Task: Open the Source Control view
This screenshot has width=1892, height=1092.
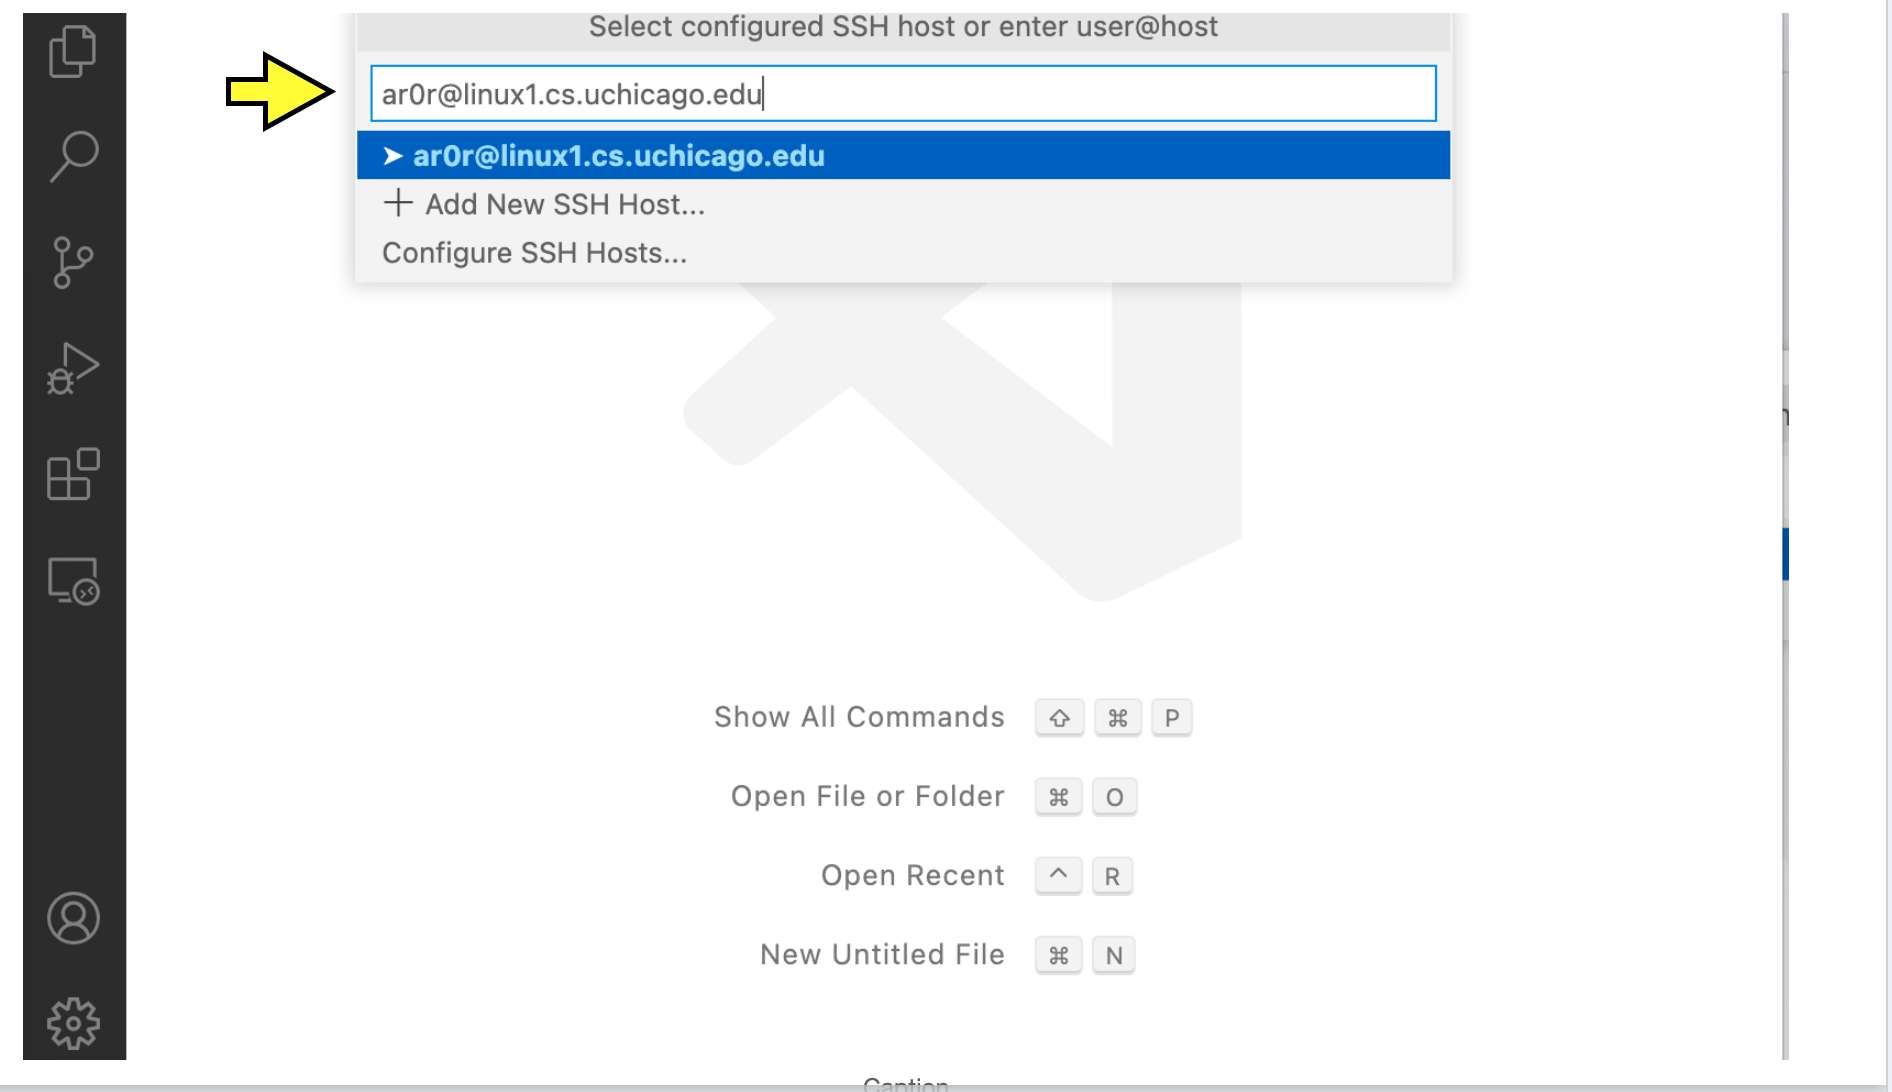Action: [73, 263]
